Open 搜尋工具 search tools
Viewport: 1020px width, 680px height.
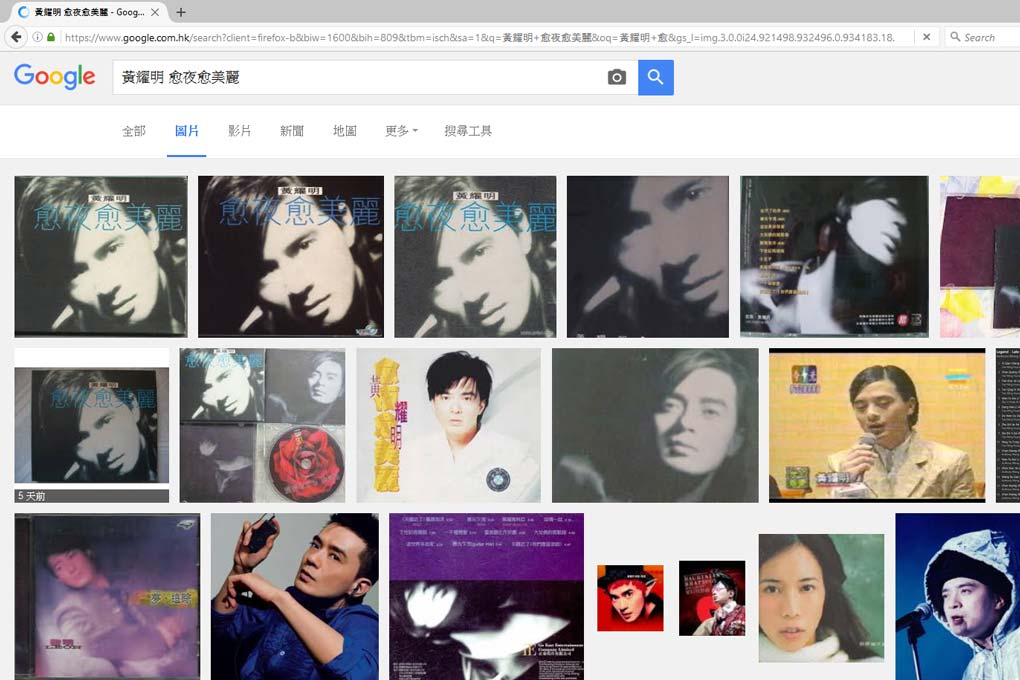tap(468, 131)
